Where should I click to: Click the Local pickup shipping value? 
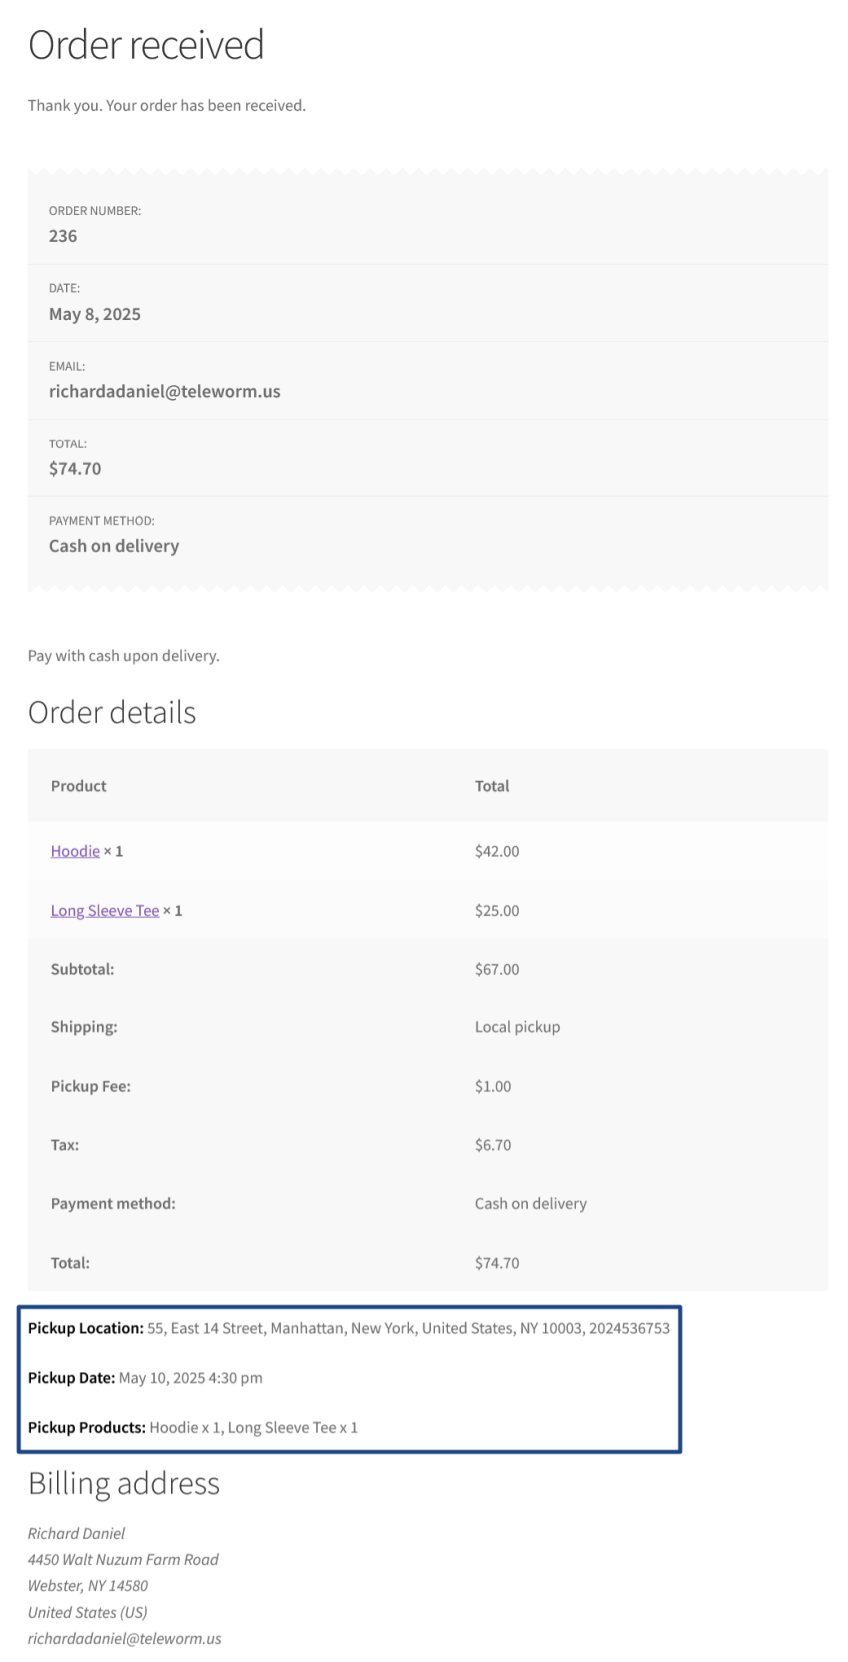point(517,1027)
